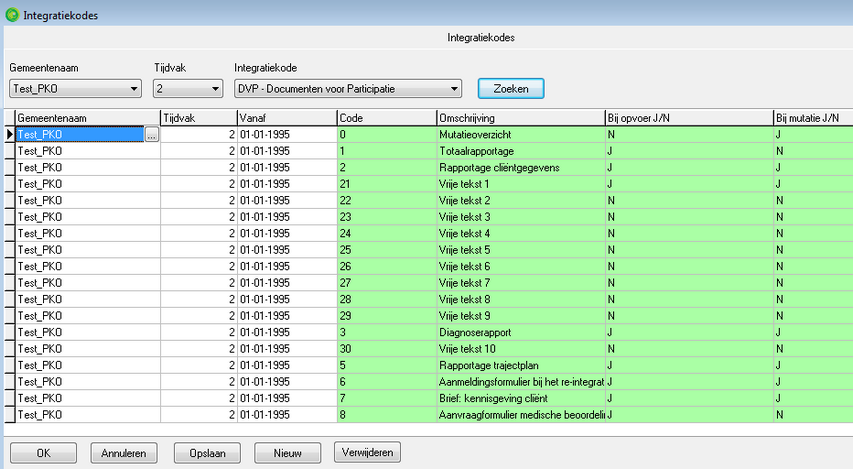Click code cell 21
Viewport: 853px width, 469px height.
point(387,184)
